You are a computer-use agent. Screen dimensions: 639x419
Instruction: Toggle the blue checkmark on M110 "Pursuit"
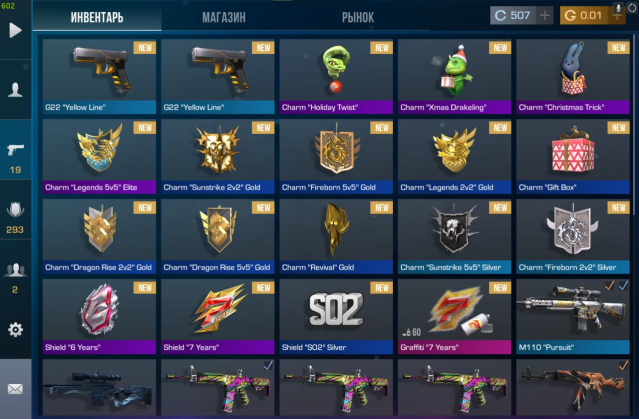(623, 285)
